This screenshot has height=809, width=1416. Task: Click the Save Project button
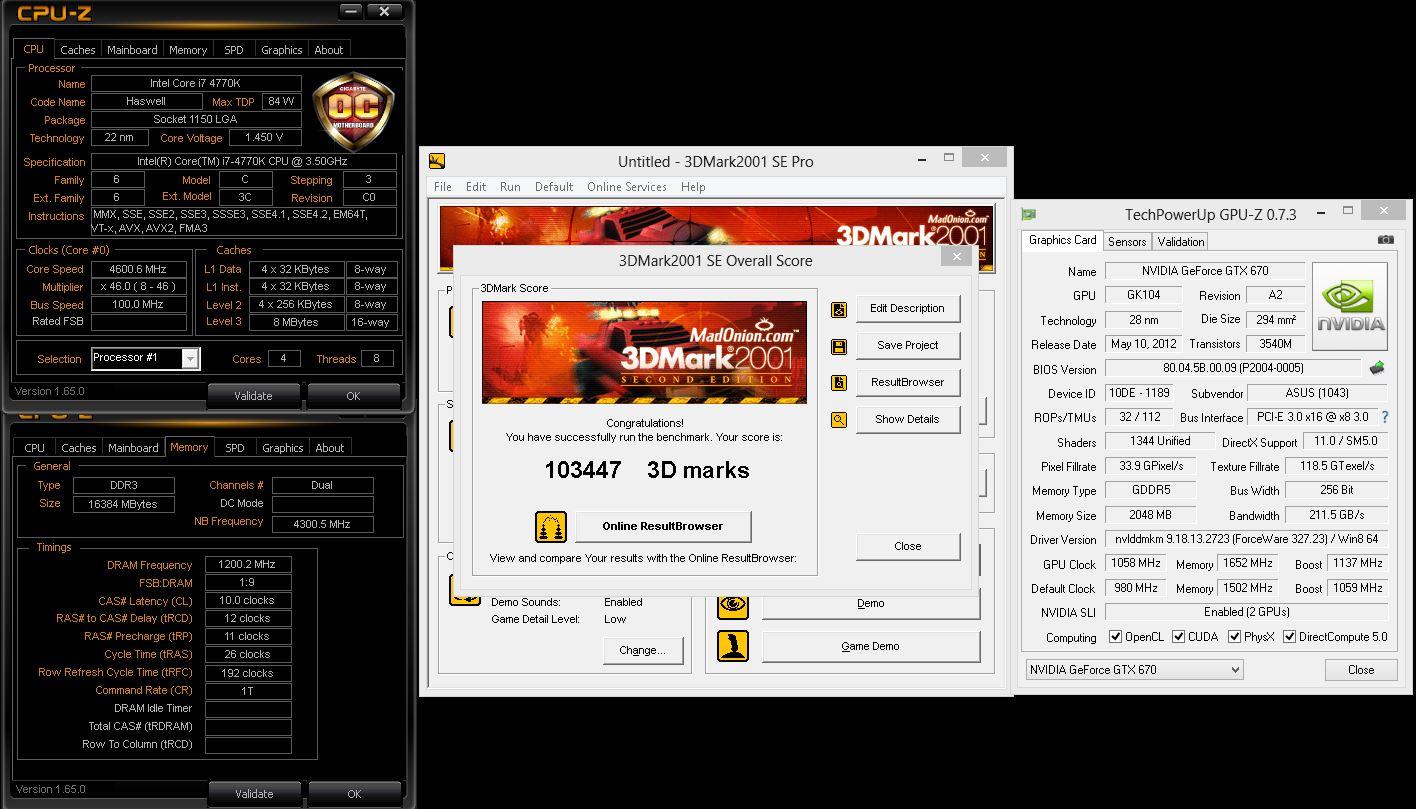907,345
